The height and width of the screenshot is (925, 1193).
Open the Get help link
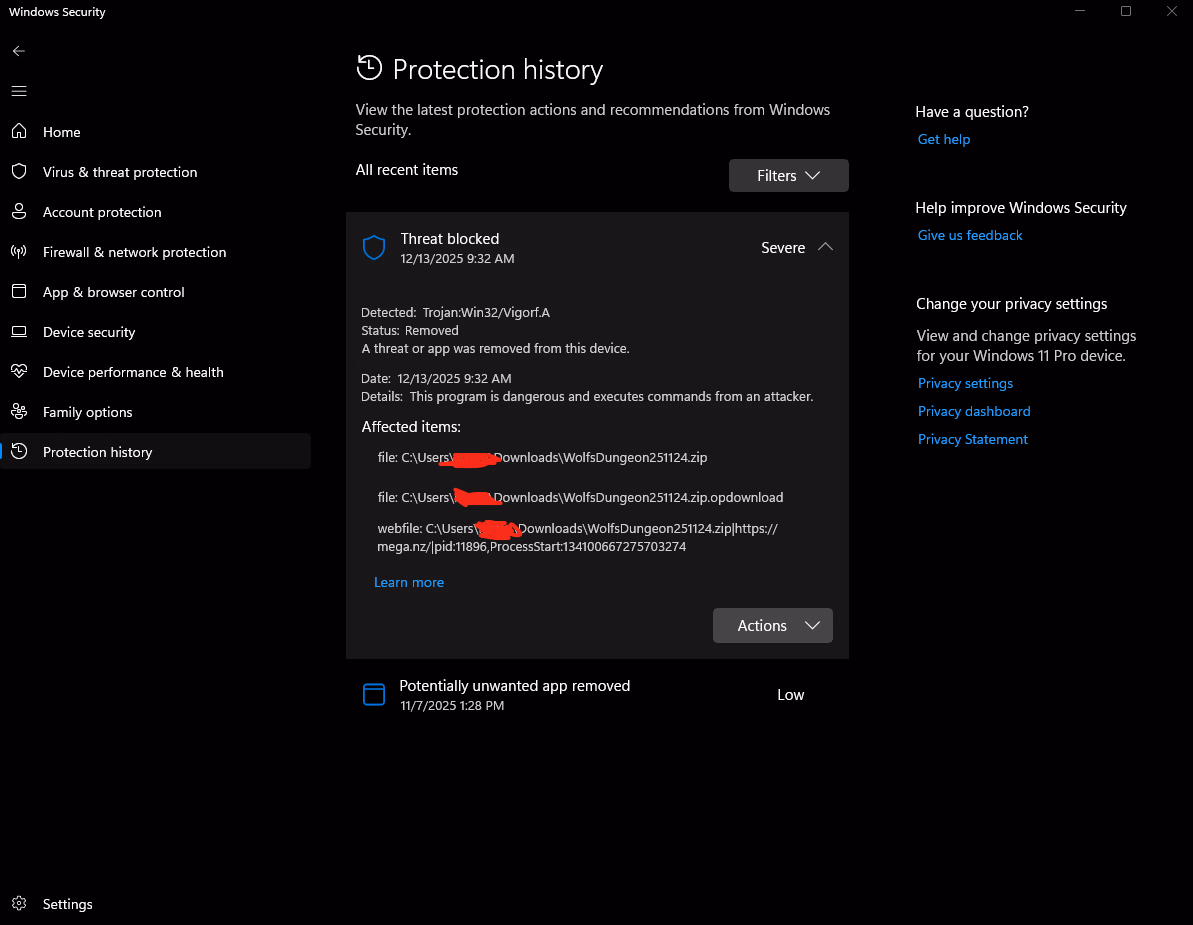point(944,140)
